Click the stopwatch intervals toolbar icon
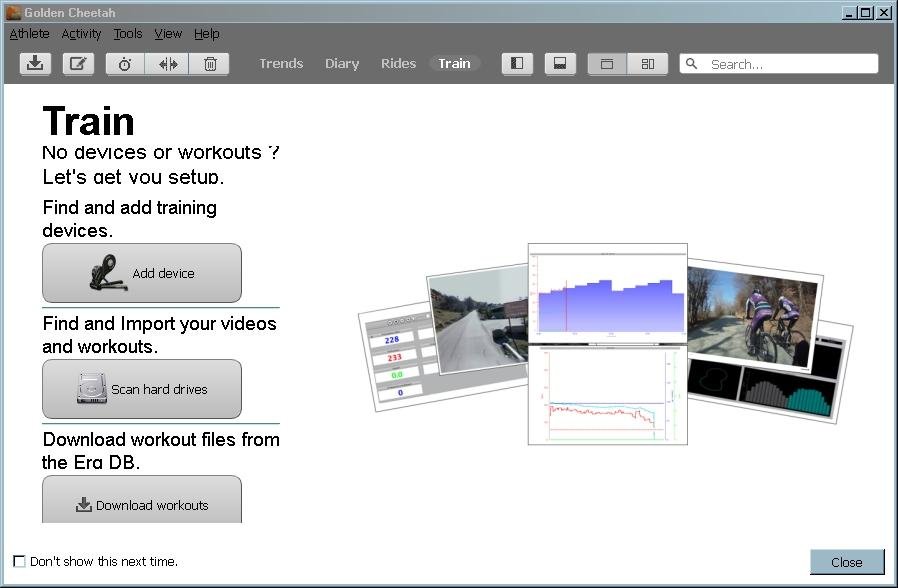Viewport: 898px width, 588px height. coord(125,64)
